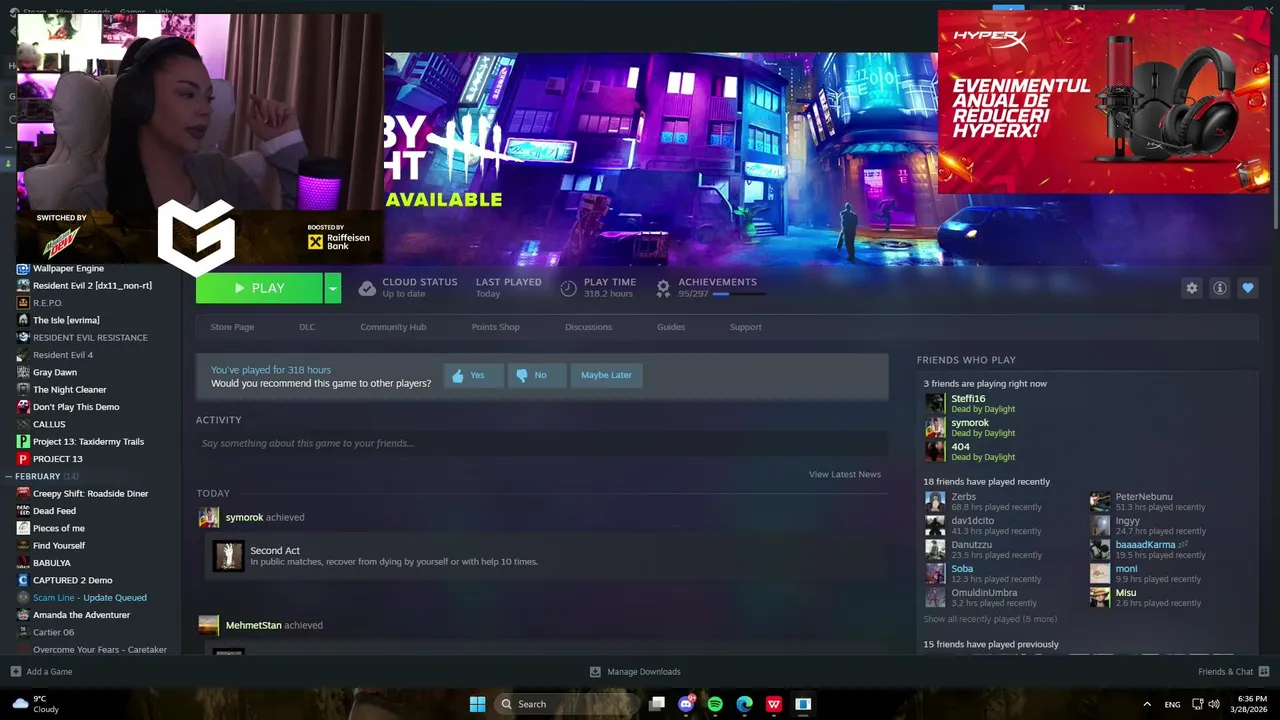Image resolution: width=1280 pixels, height=720 pixels.
Task: Click PeterNebunu's avatar in recently played
Action: pos(1100,501)
